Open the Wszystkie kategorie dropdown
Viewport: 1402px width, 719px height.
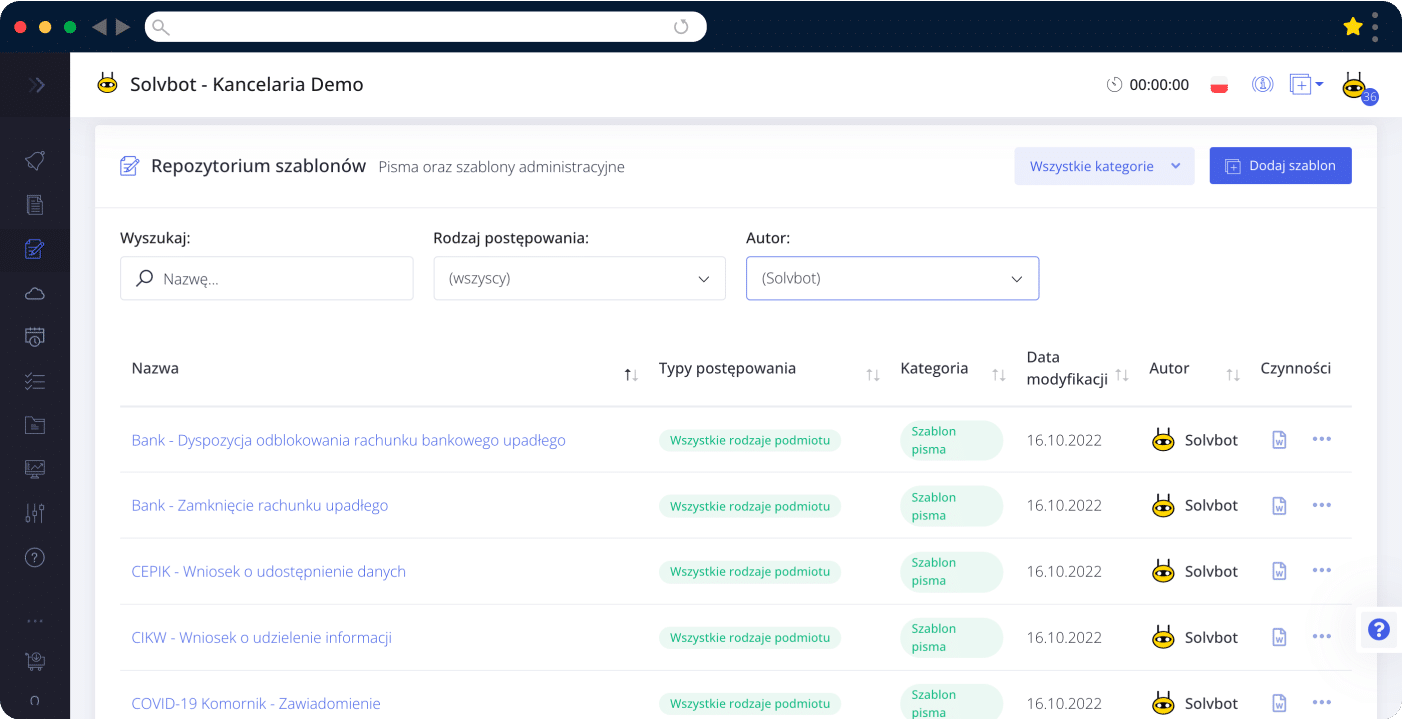(x=1104, y=166)
